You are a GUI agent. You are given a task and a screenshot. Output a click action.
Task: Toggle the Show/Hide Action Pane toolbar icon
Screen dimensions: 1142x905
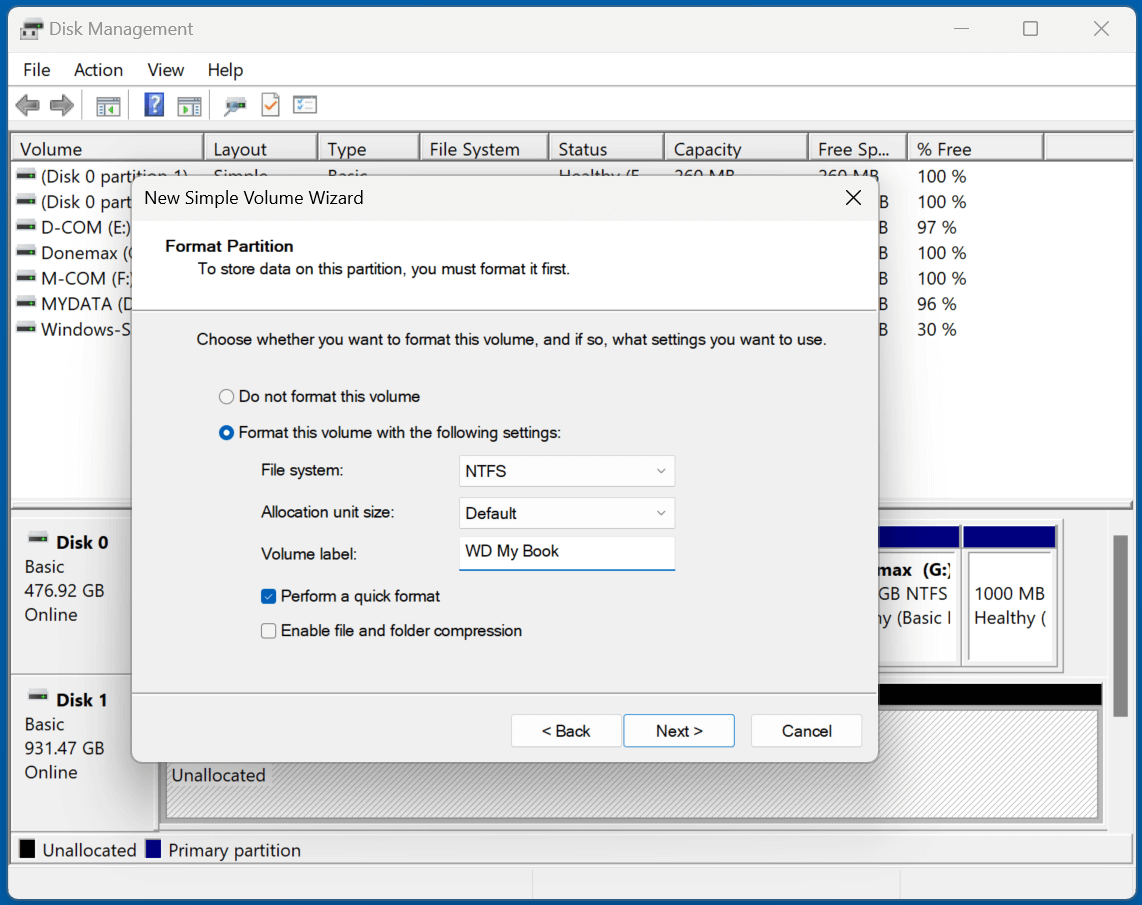(190, 104)
